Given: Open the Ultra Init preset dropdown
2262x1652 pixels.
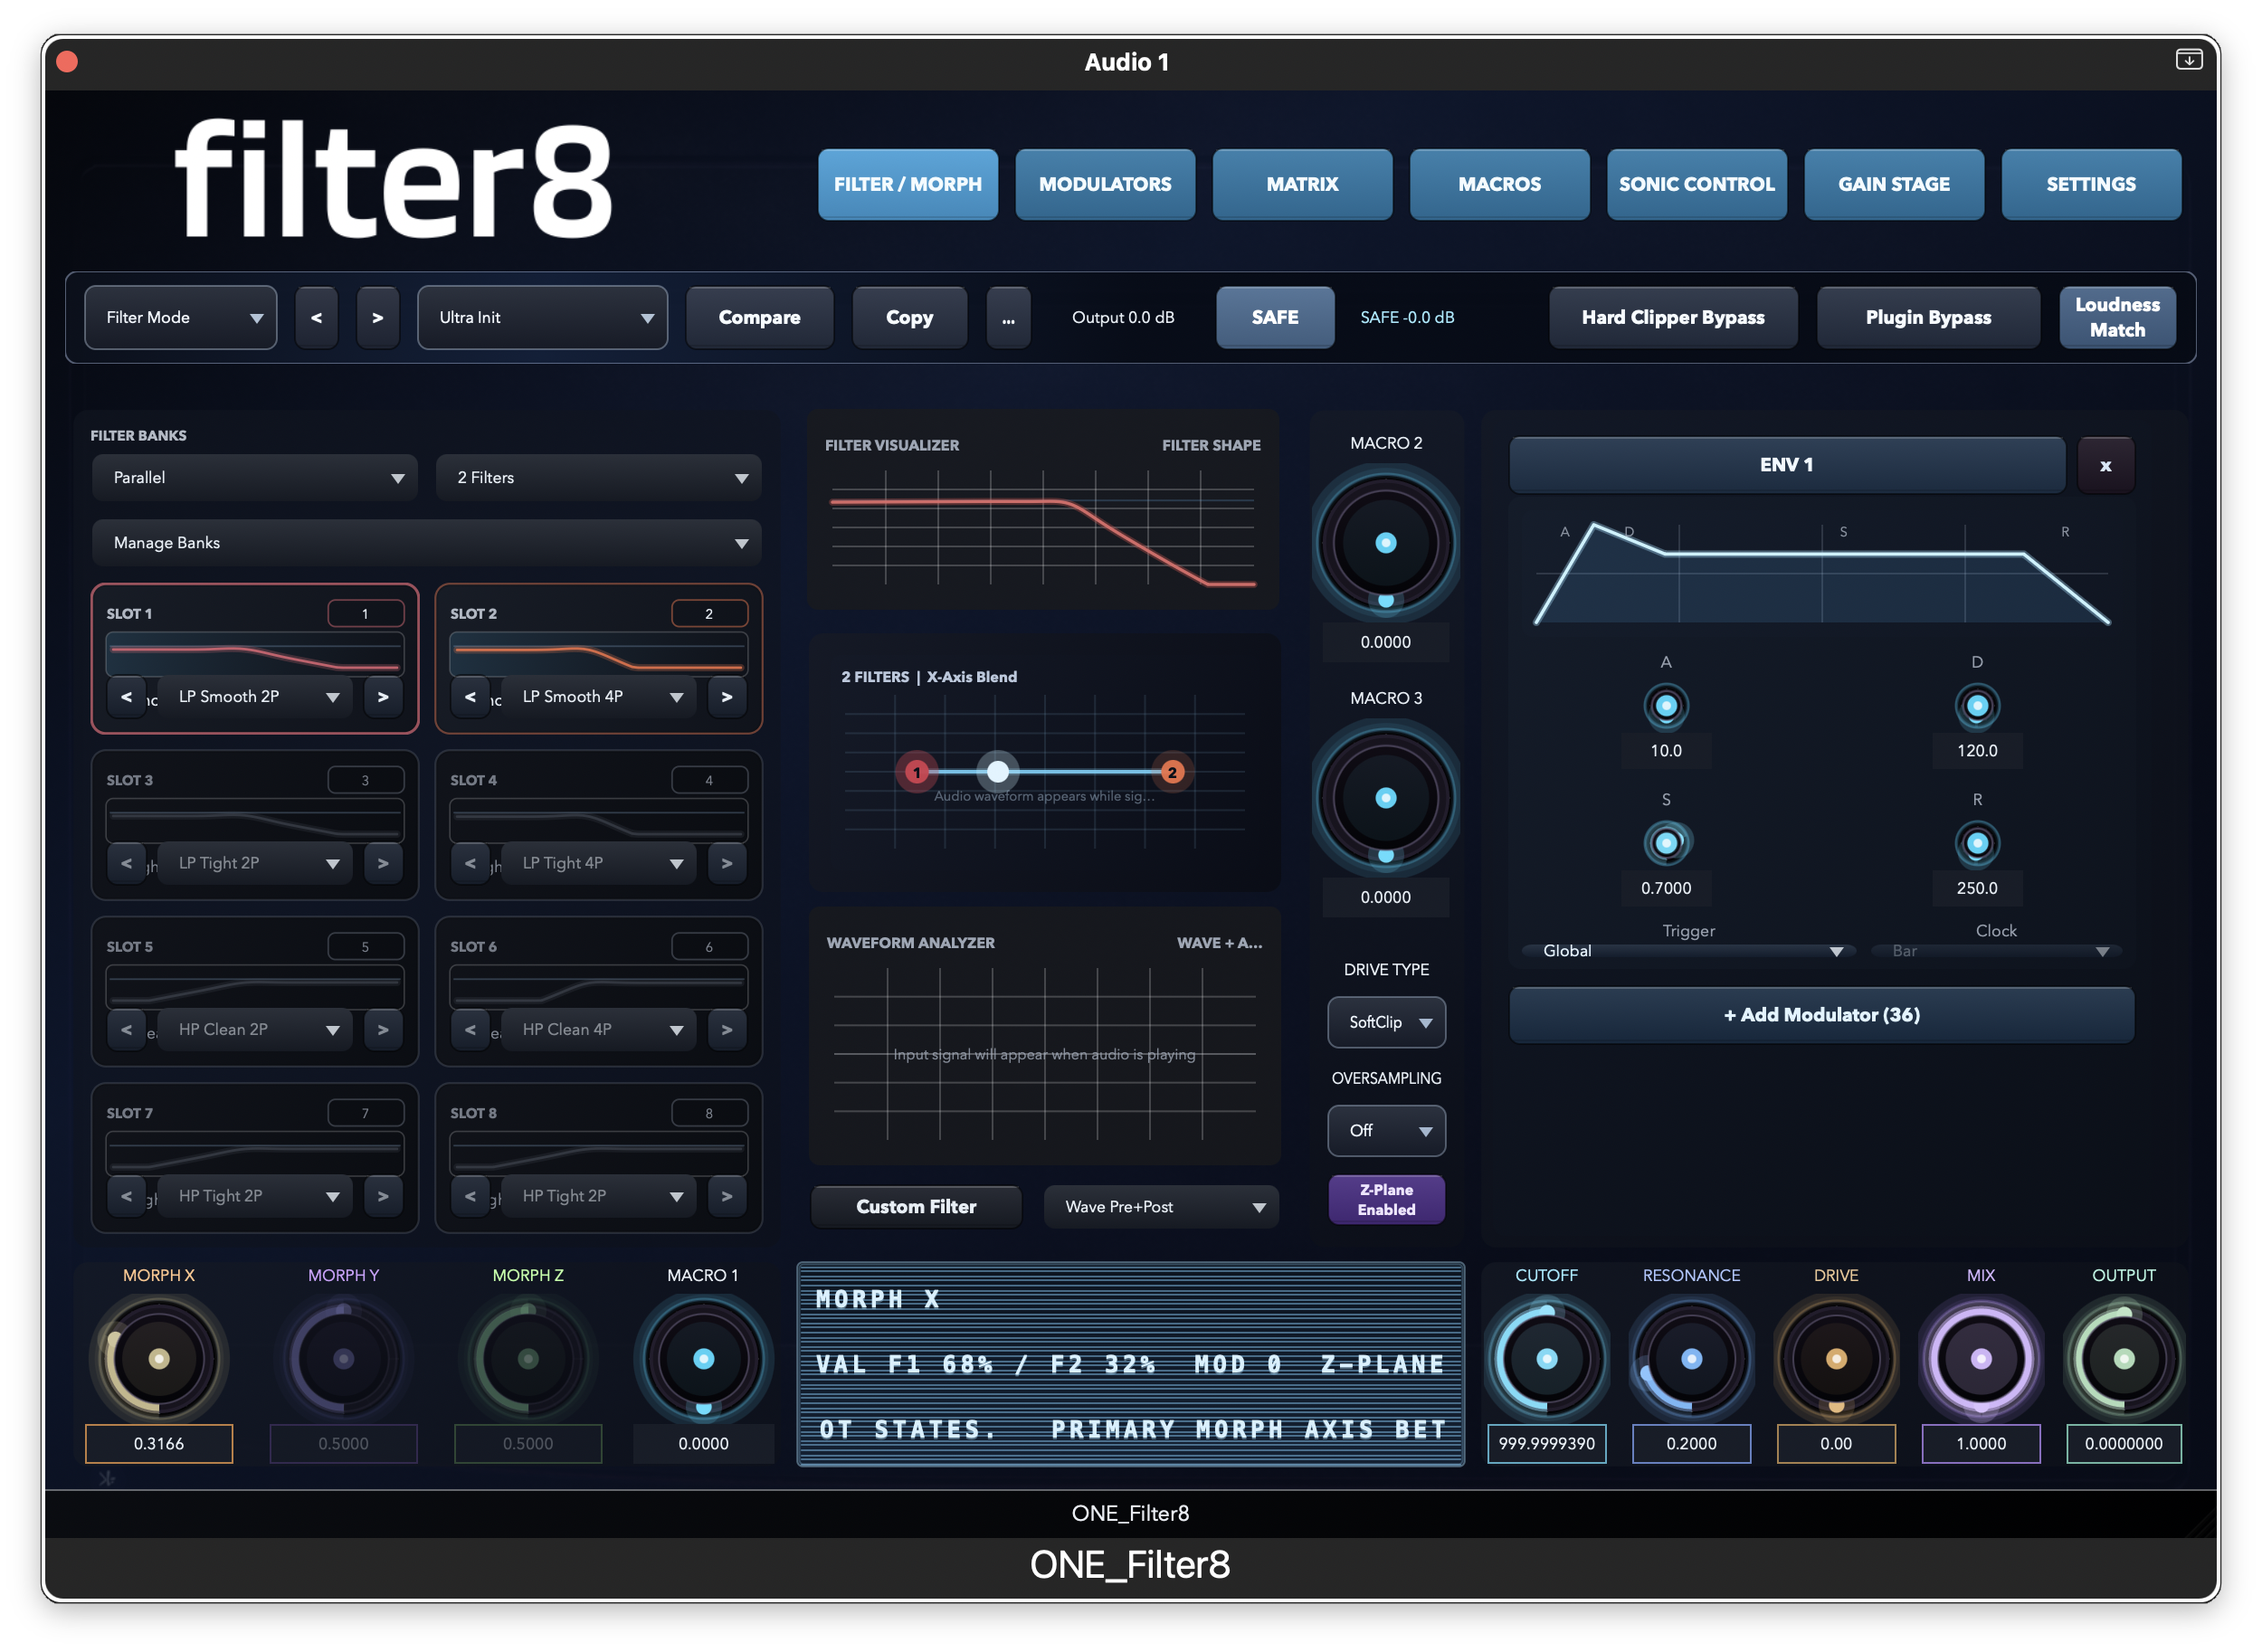Looking at the screenshot, I should pos(542,317).
